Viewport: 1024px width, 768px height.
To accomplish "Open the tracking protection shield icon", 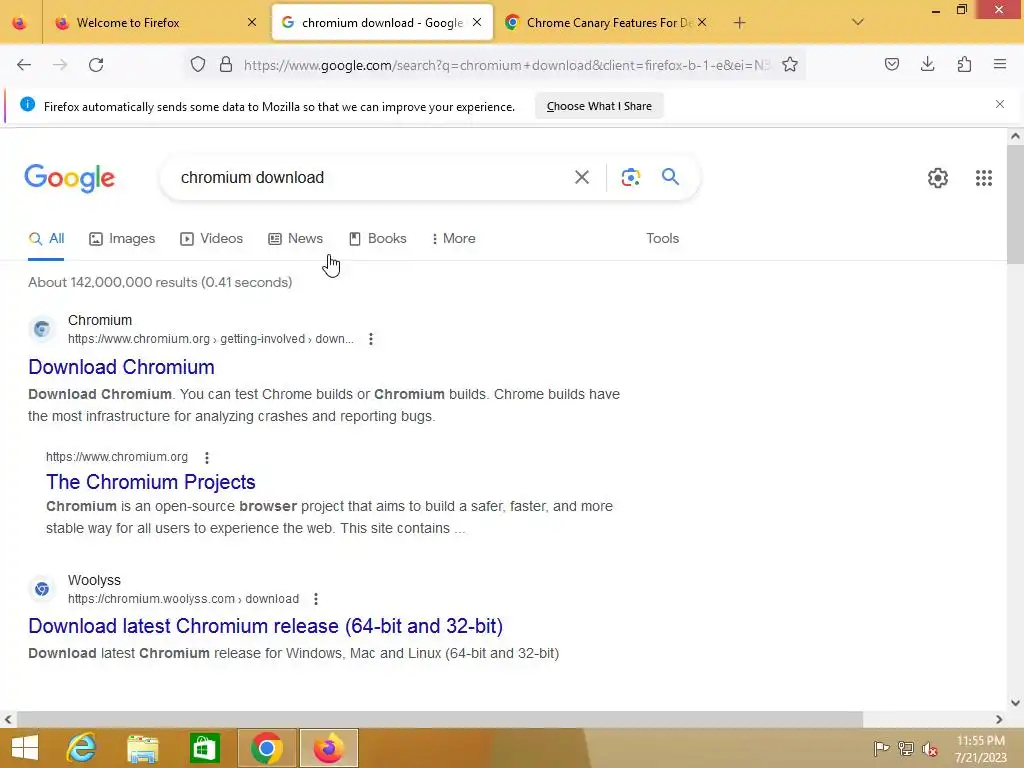I will point(198,64).
